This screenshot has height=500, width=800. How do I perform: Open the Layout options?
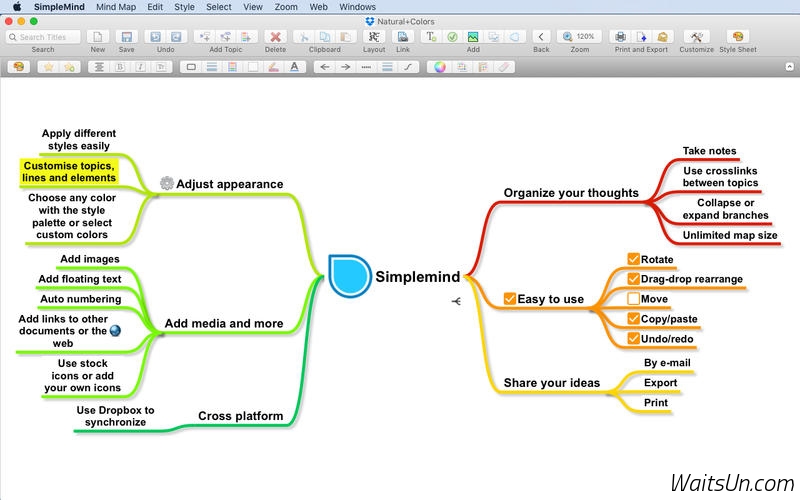coord(374,37)
